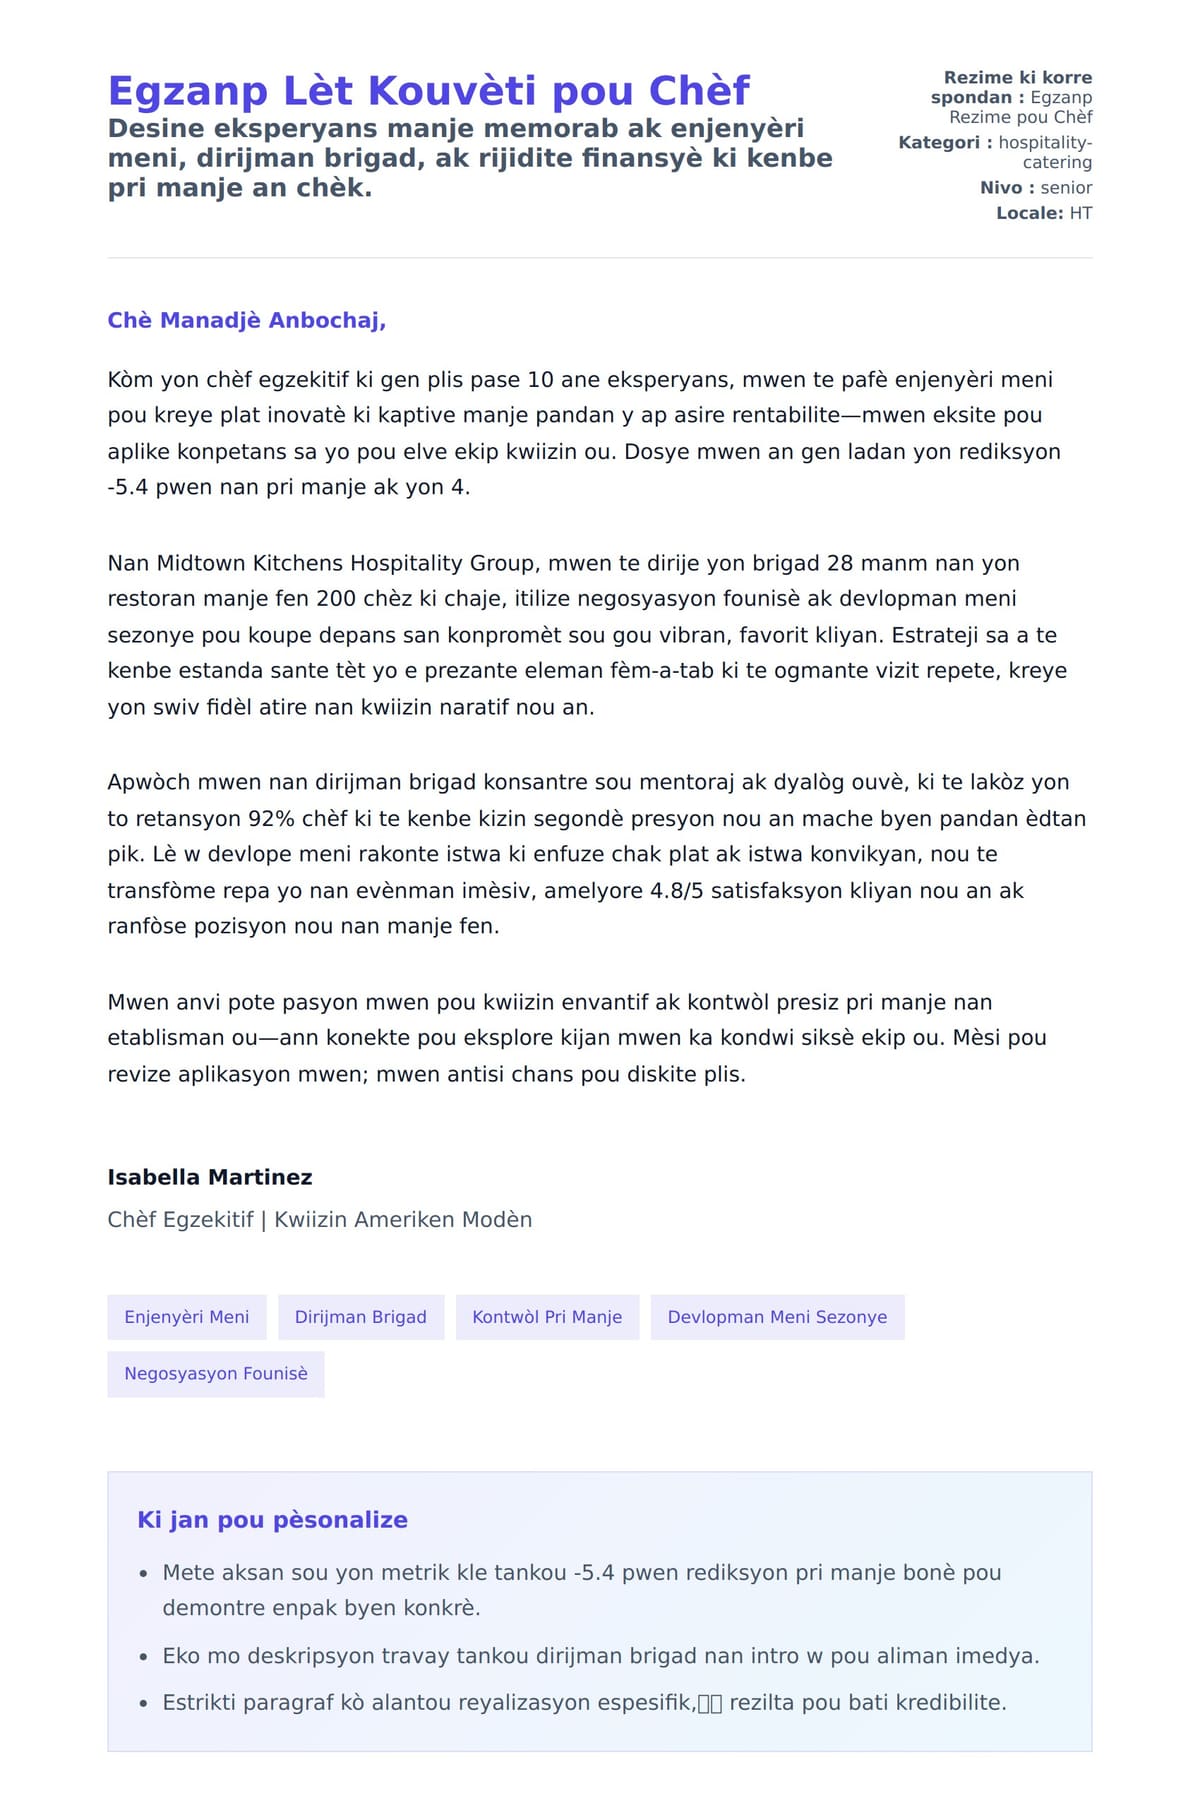Click the 'Egzanp Lèt Kouvèti pou Chèf' title
The width and height of the screenshot is (1200, 1820).
pyautogui.click(x=428, y=91)
